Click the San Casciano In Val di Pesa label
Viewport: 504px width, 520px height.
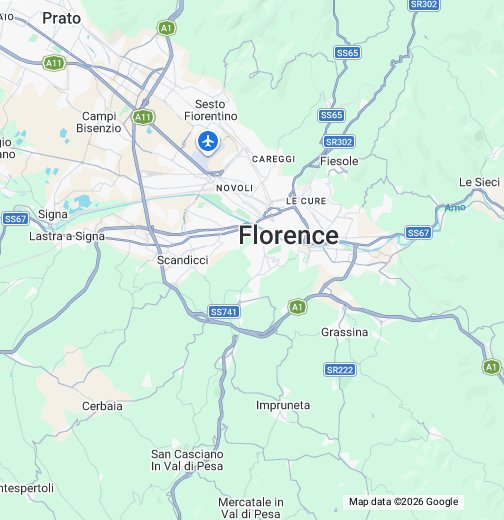187,460
